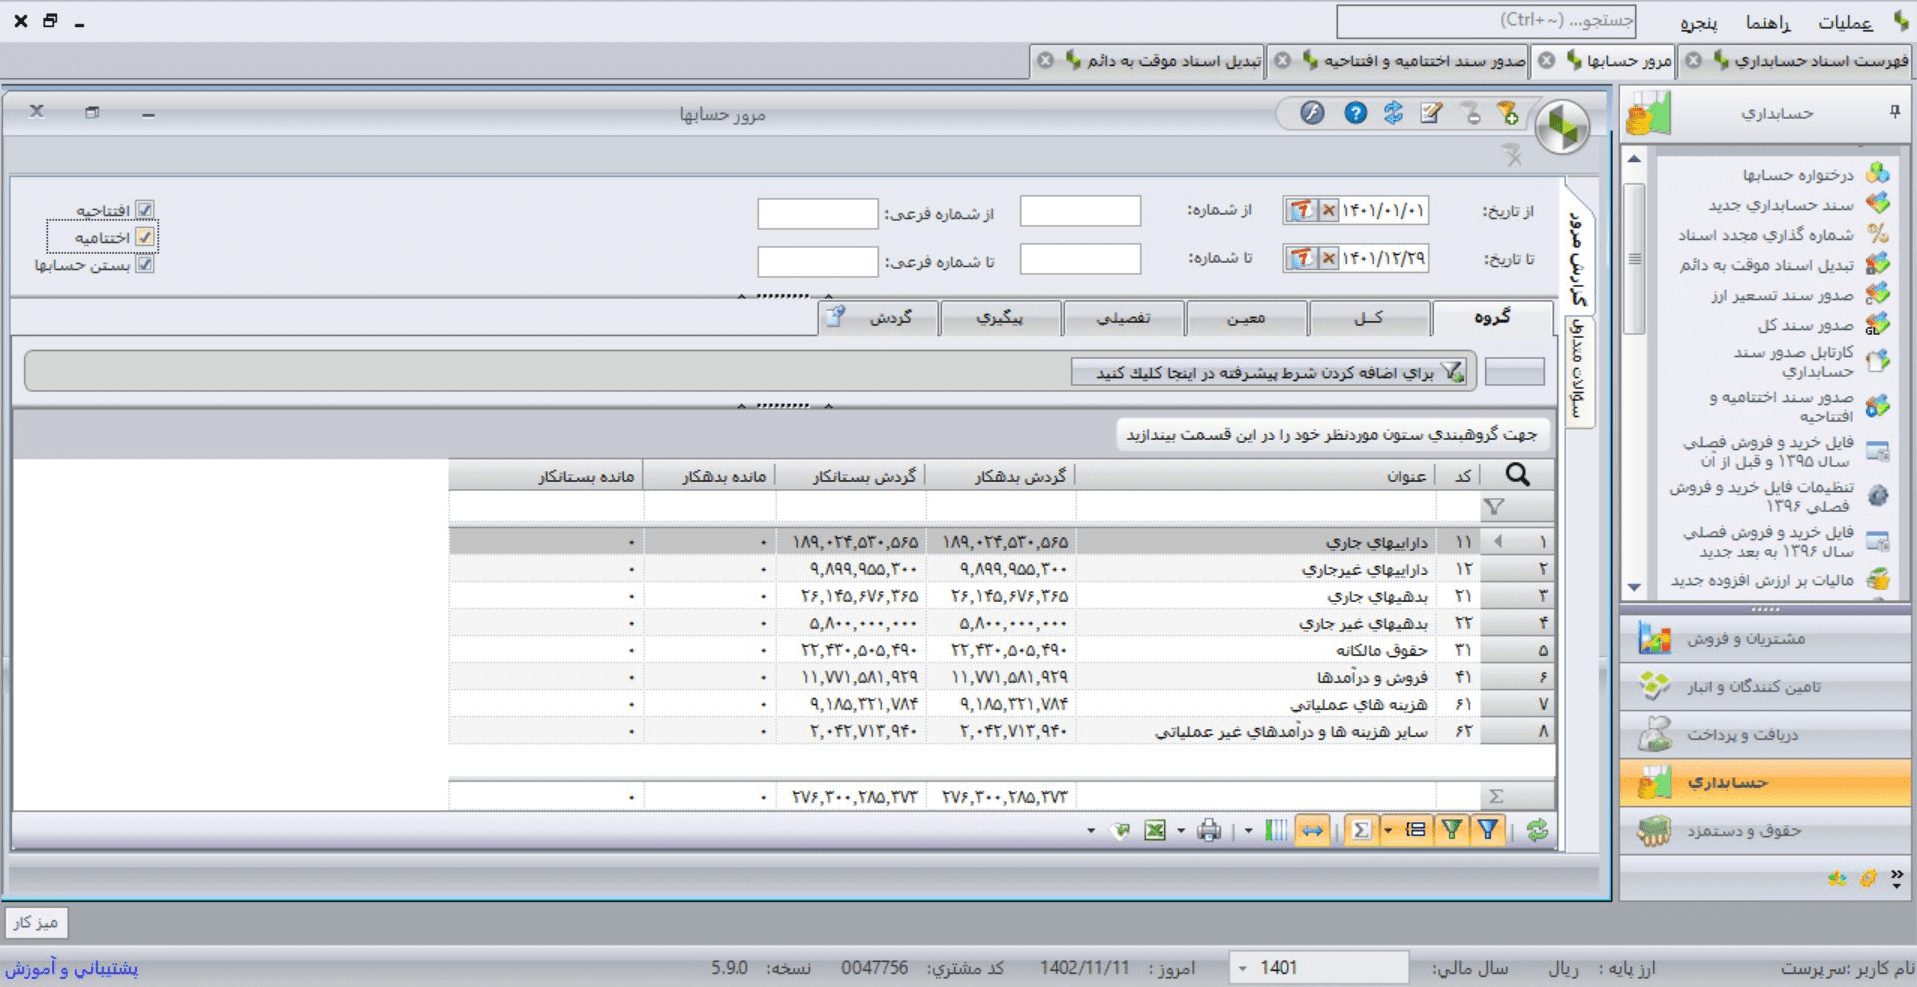The width and height of the screenshot is (1917, 987).
Task: Toggle the blue funnel filter button in grid toolbar
Action: pos(1488,830)
